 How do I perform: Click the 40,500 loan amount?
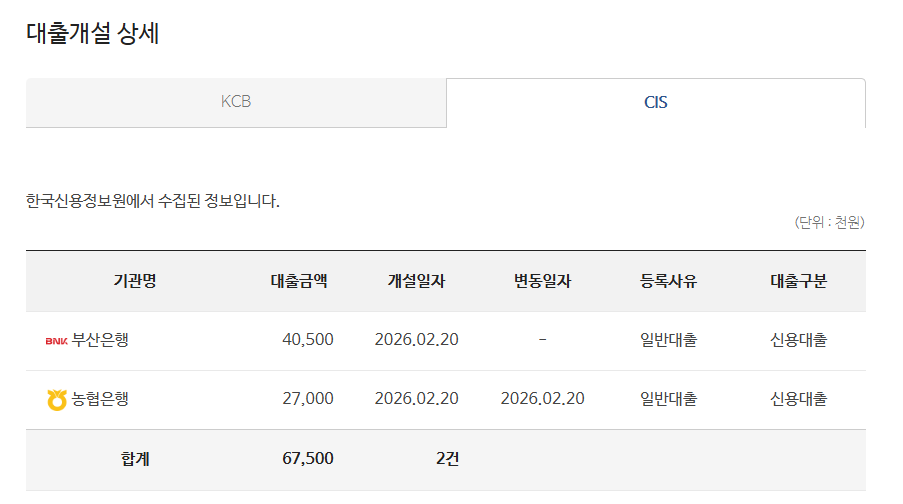(x=308, y=340)
